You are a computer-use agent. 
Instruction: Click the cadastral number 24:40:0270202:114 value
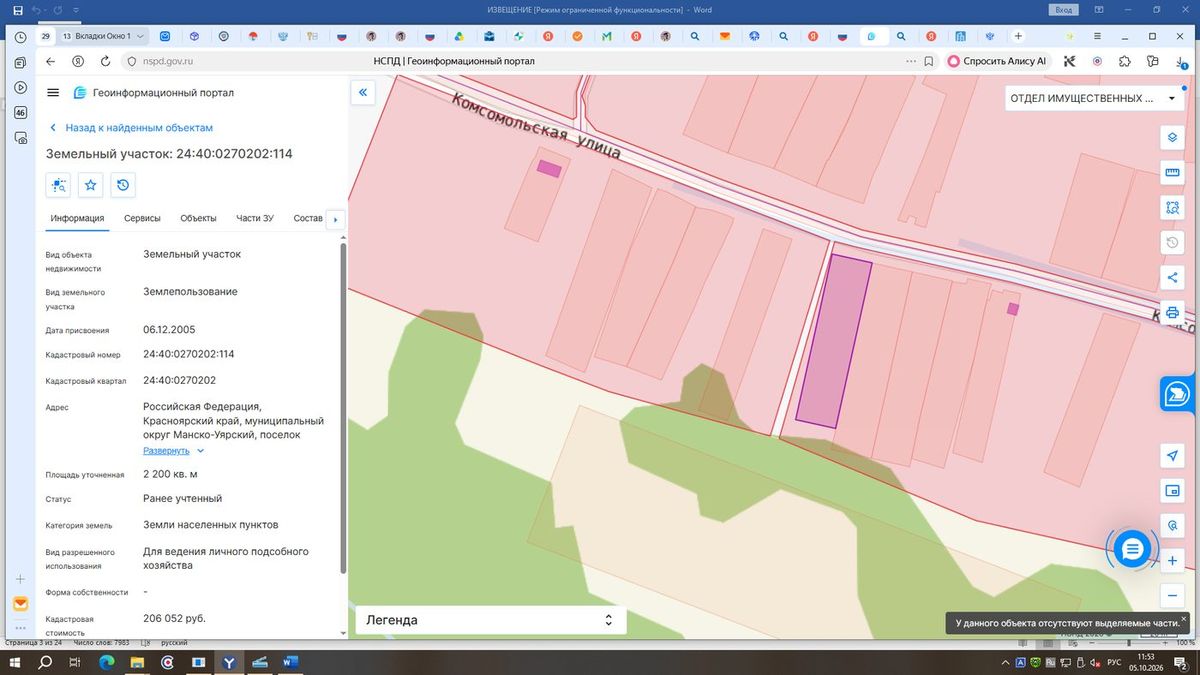pos(189,354)
